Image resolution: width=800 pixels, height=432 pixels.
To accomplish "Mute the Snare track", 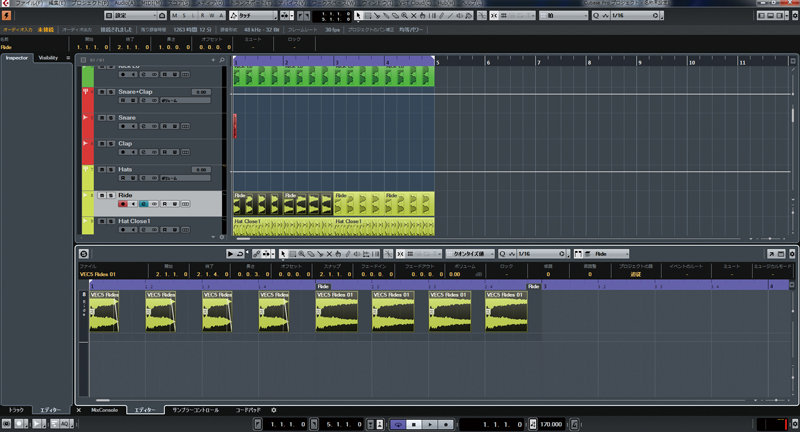I will click(x=101, y=118).
